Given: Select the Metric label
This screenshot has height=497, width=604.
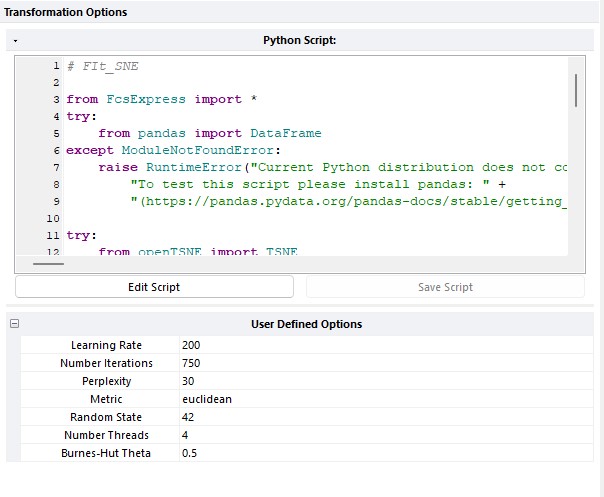Looking at the screenshot, I should tap(106, 399).
